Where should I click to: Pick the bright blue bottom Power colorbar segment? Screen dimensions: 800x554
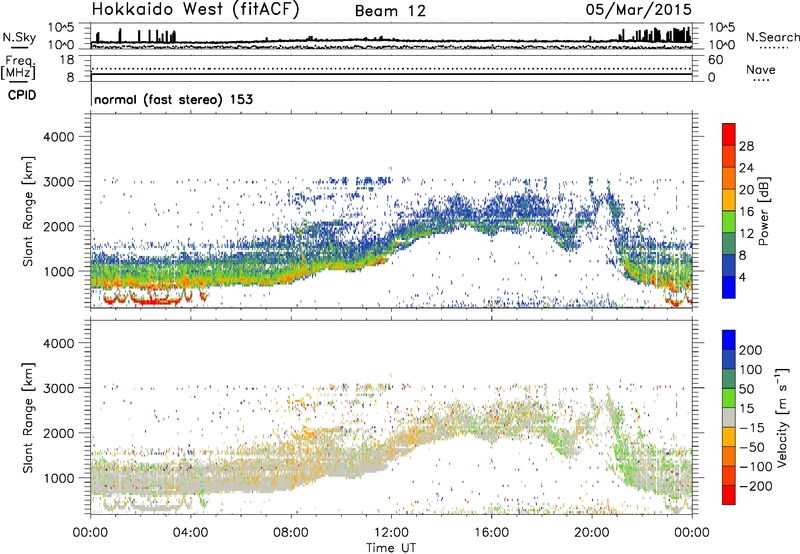729,287
